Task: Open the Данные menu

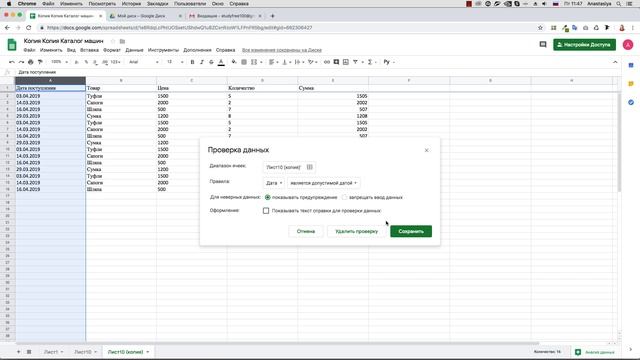Action: pyautogui.click(x=134, y=50)
